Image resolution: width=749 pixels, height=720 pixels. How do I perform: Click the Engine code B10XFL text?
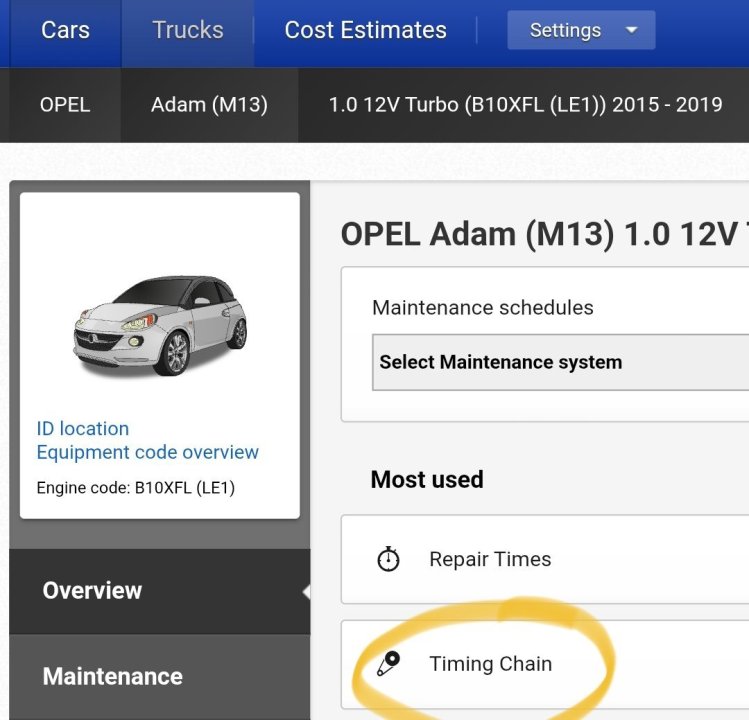[x=136, y=489]
